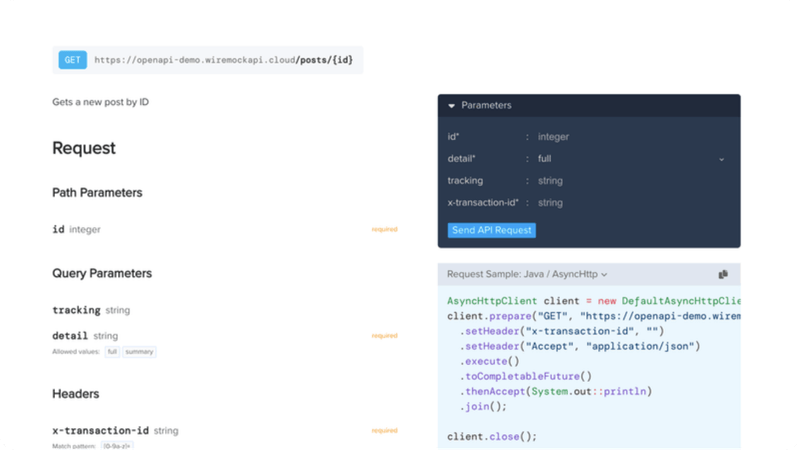800x450 pixels.
Task: Click the required label next to detail
Action: 384,336
